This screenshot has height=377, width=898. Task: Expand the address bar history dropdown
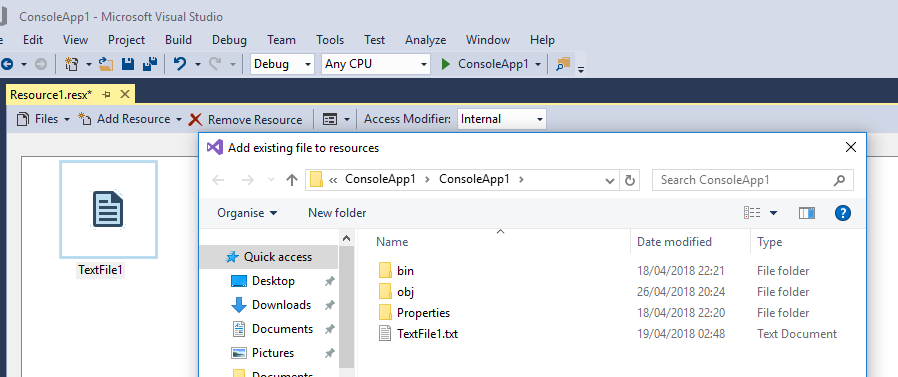610,180
